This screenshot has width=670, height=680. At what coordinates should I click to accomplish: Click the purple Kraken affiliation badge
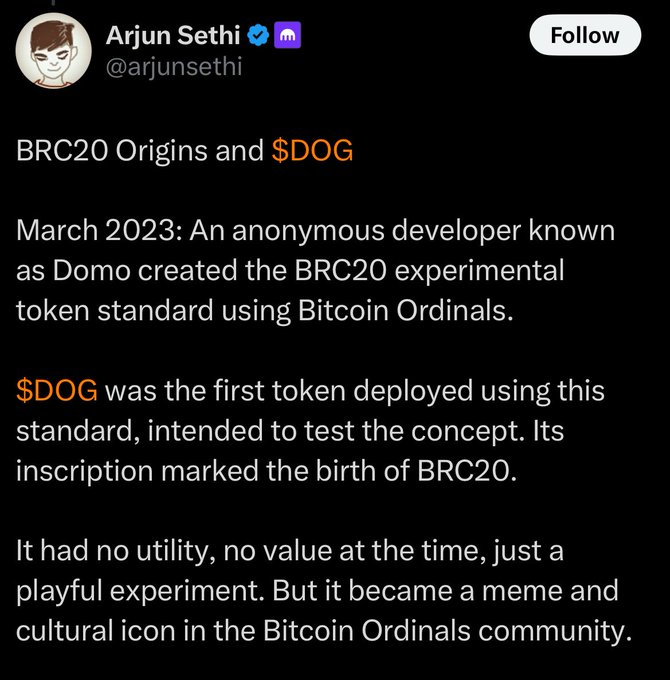(x=287, y=35)
